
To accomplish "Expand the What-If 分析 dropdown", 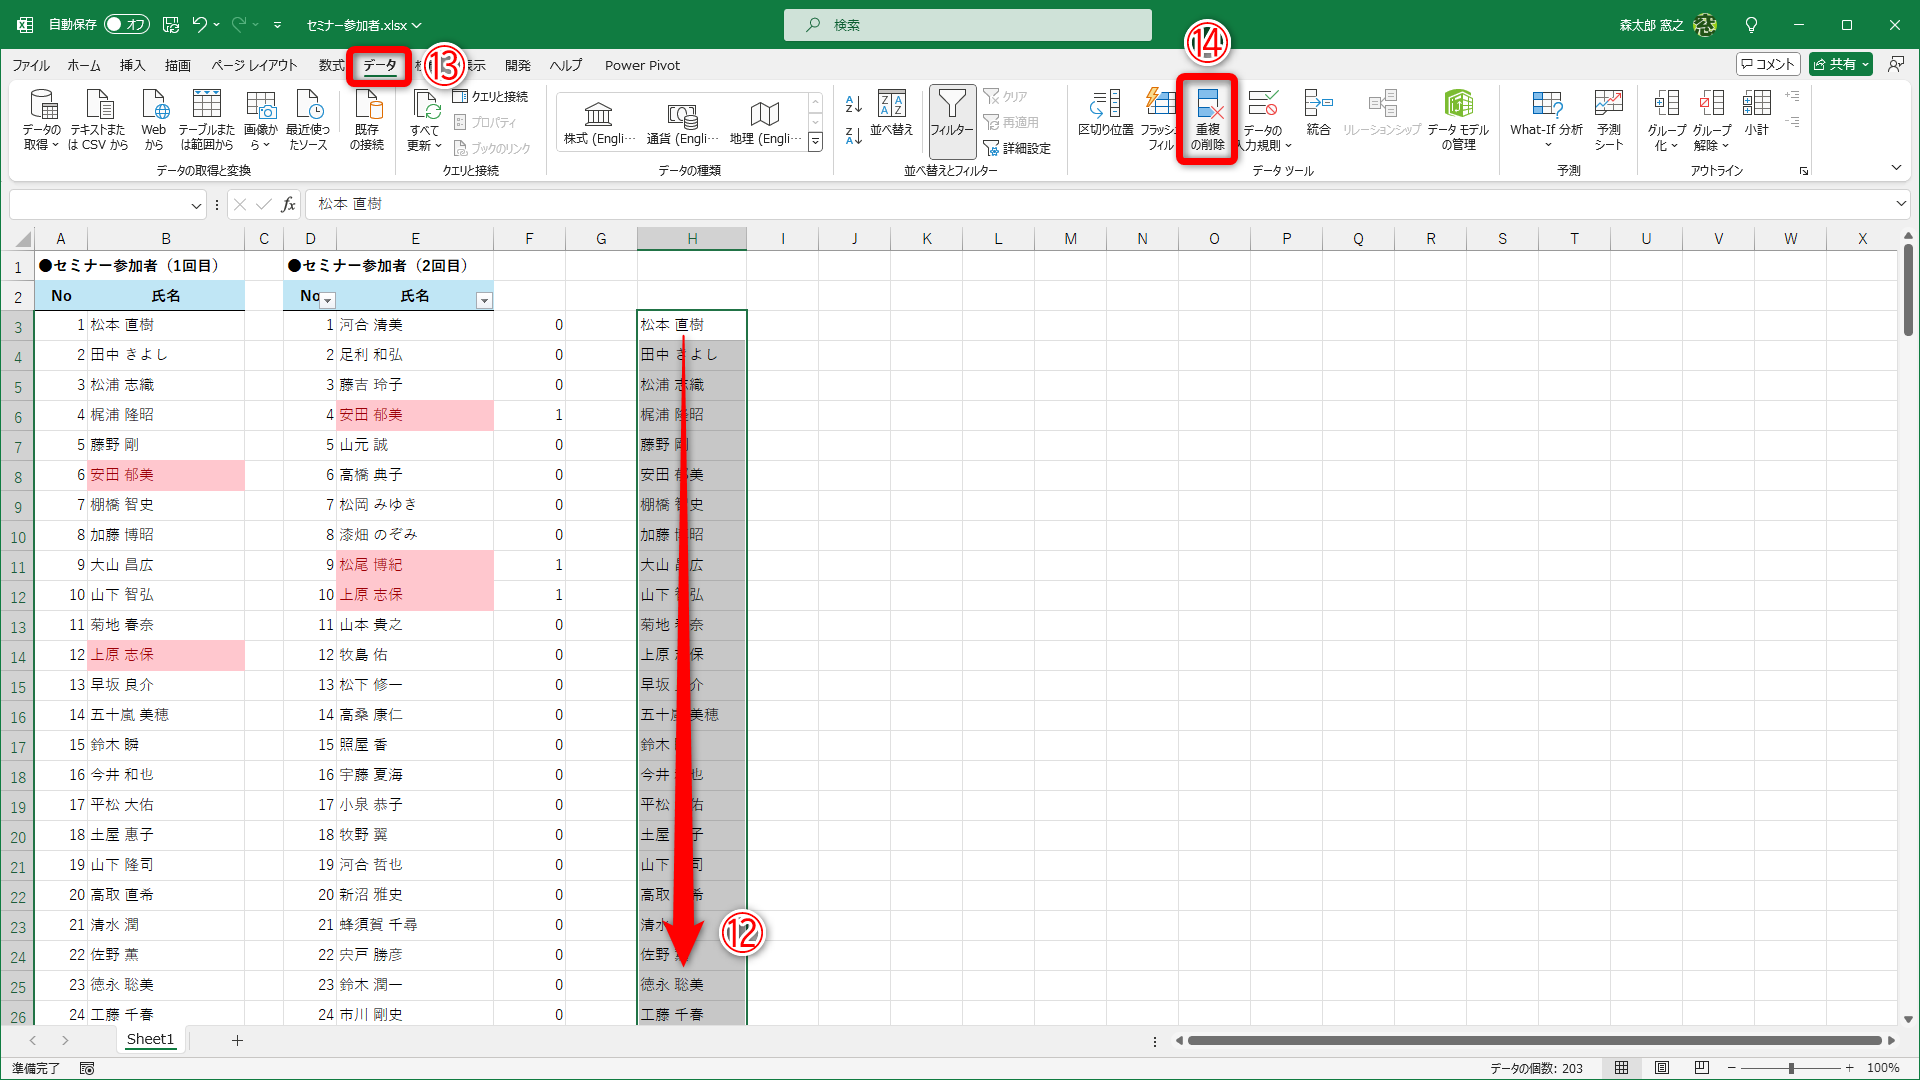I will [x=1546, y=130].
